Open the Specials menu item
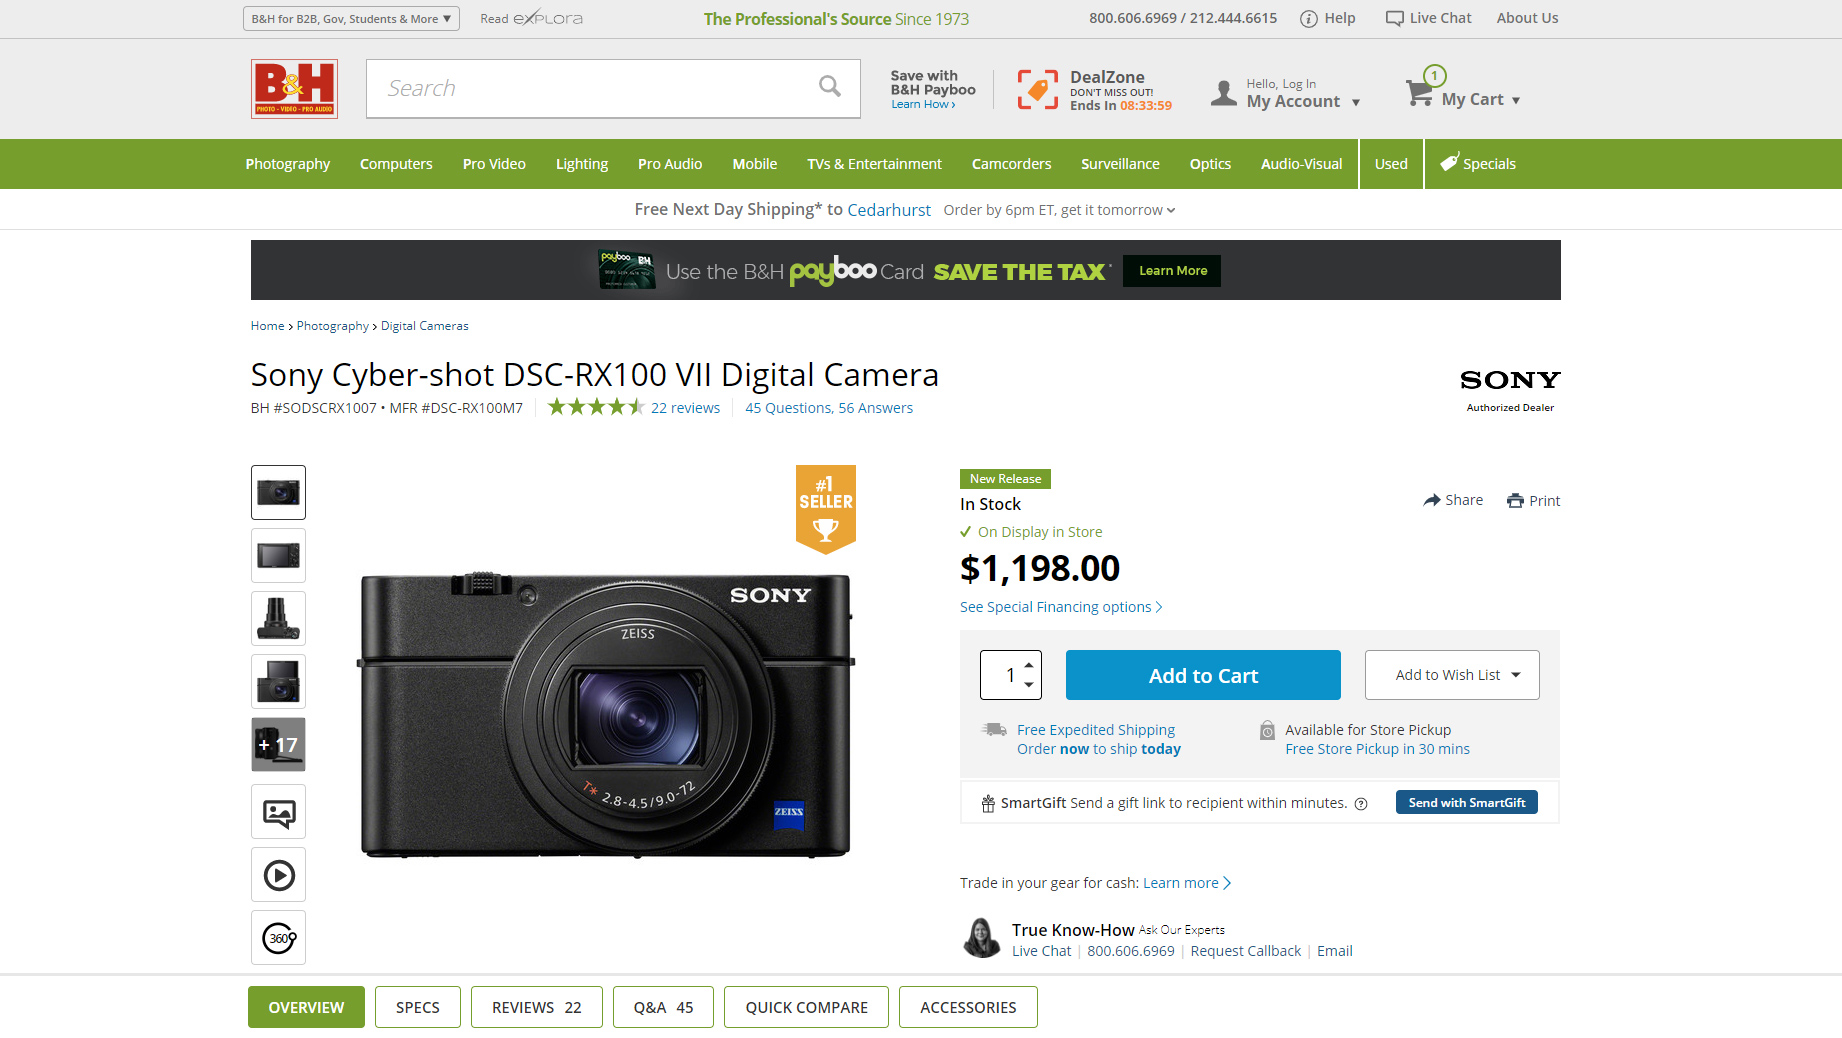The image size is (1842, 1038). (1478, 164)
